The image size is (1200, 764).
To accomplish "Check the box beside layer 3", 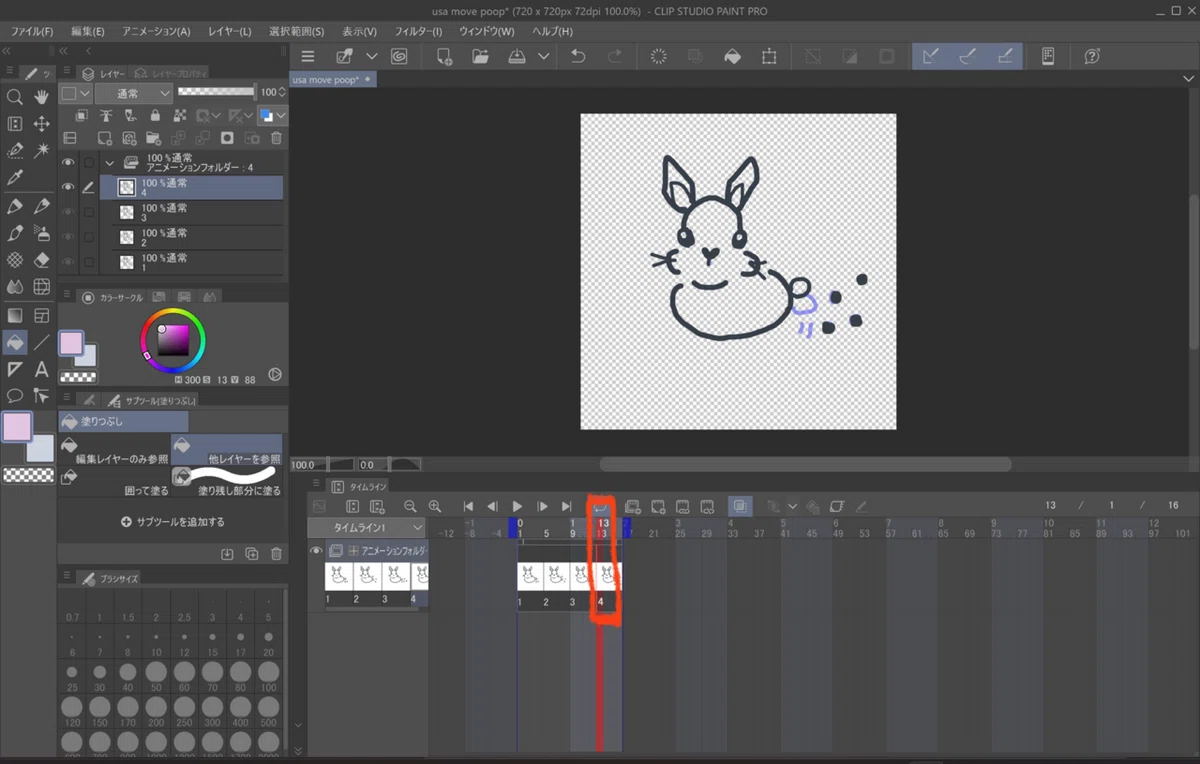I will point(89,211).
